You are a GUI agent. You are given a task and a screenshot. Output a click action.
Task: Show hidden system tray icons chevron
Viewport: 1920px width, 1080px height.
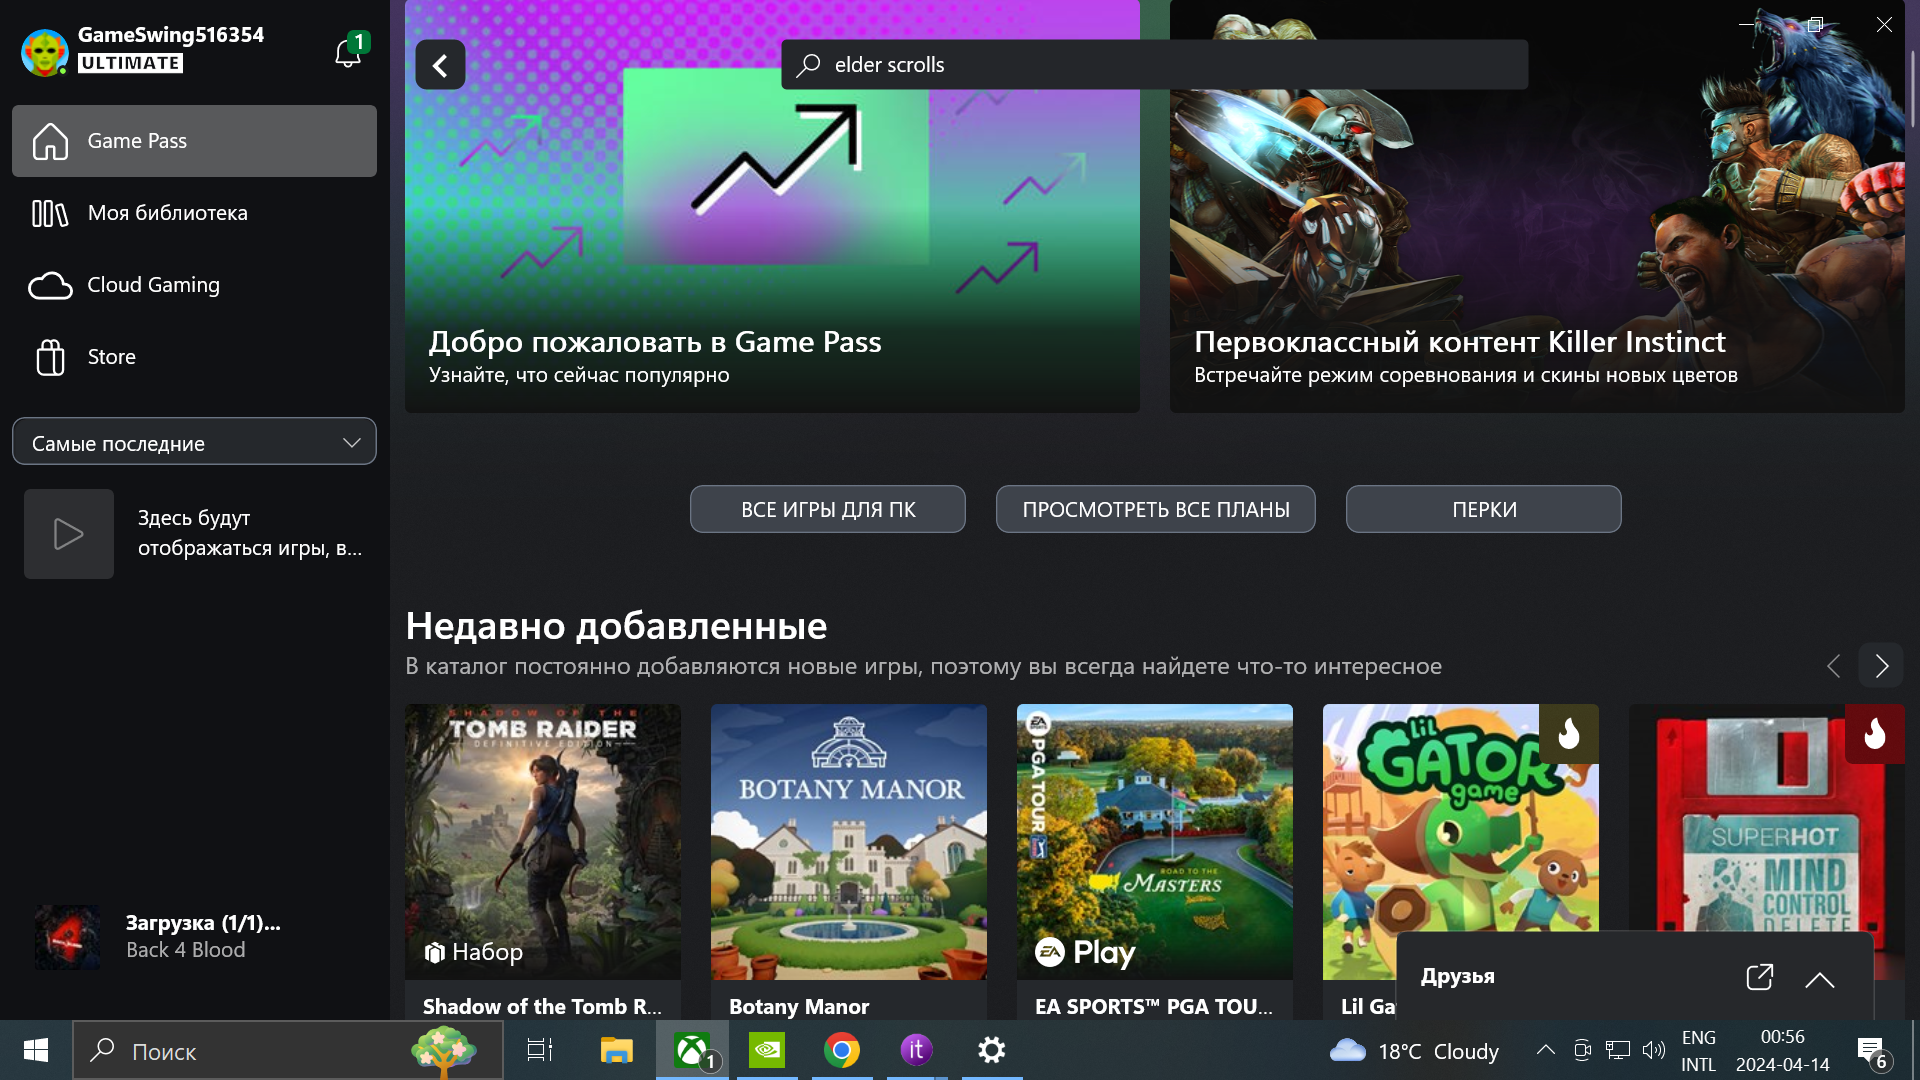1545,1050
